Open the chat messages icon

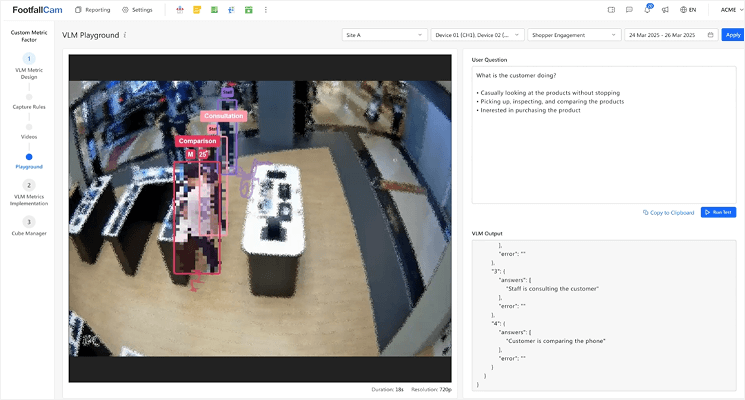tap(629, 10)
